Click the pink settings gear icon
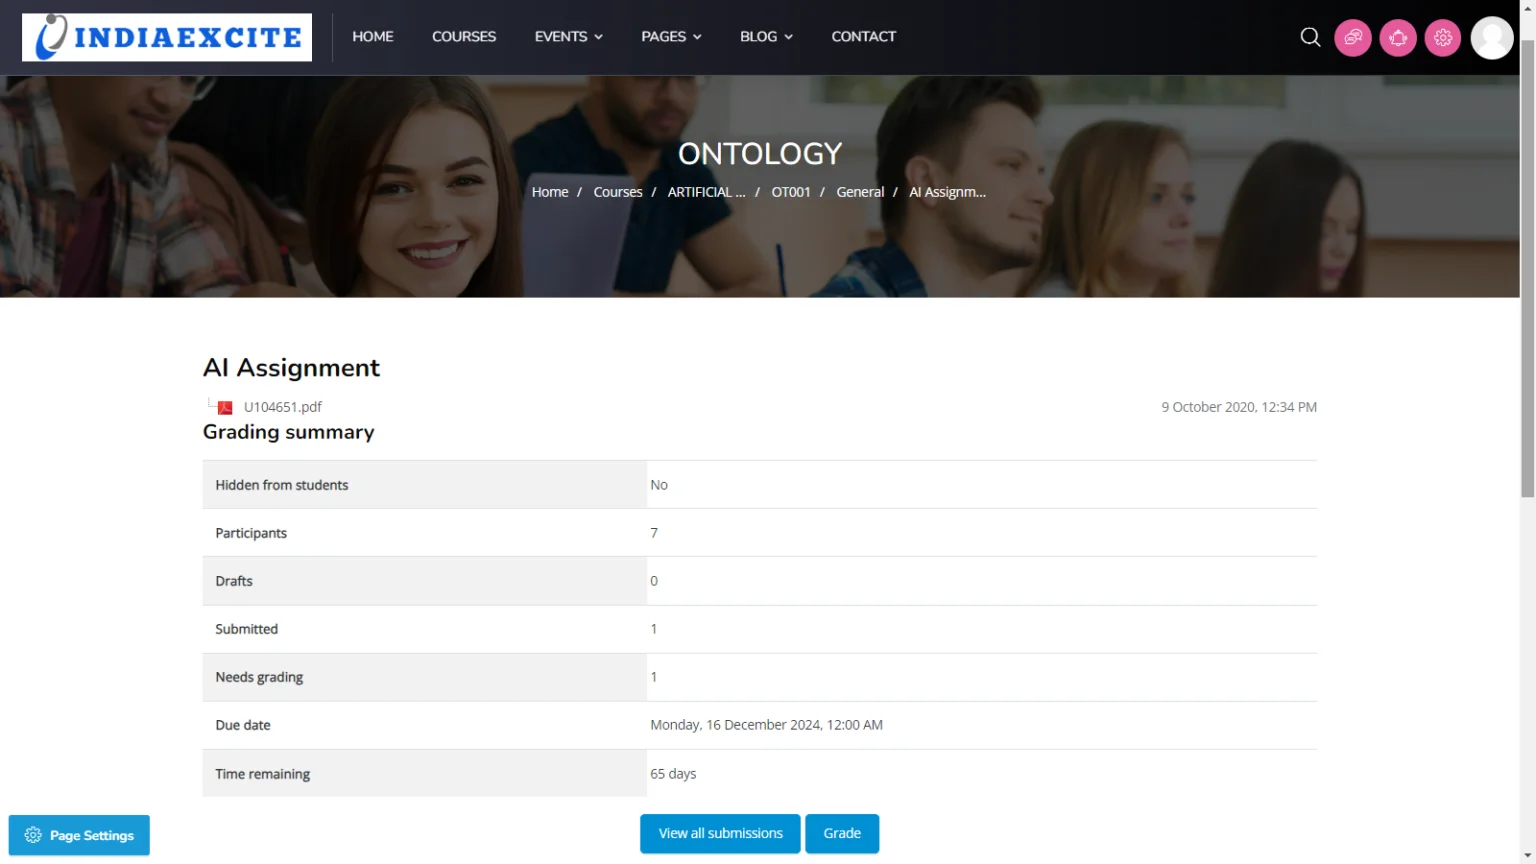Viewport: 1536px width, 864px height. coord(1443,38)
